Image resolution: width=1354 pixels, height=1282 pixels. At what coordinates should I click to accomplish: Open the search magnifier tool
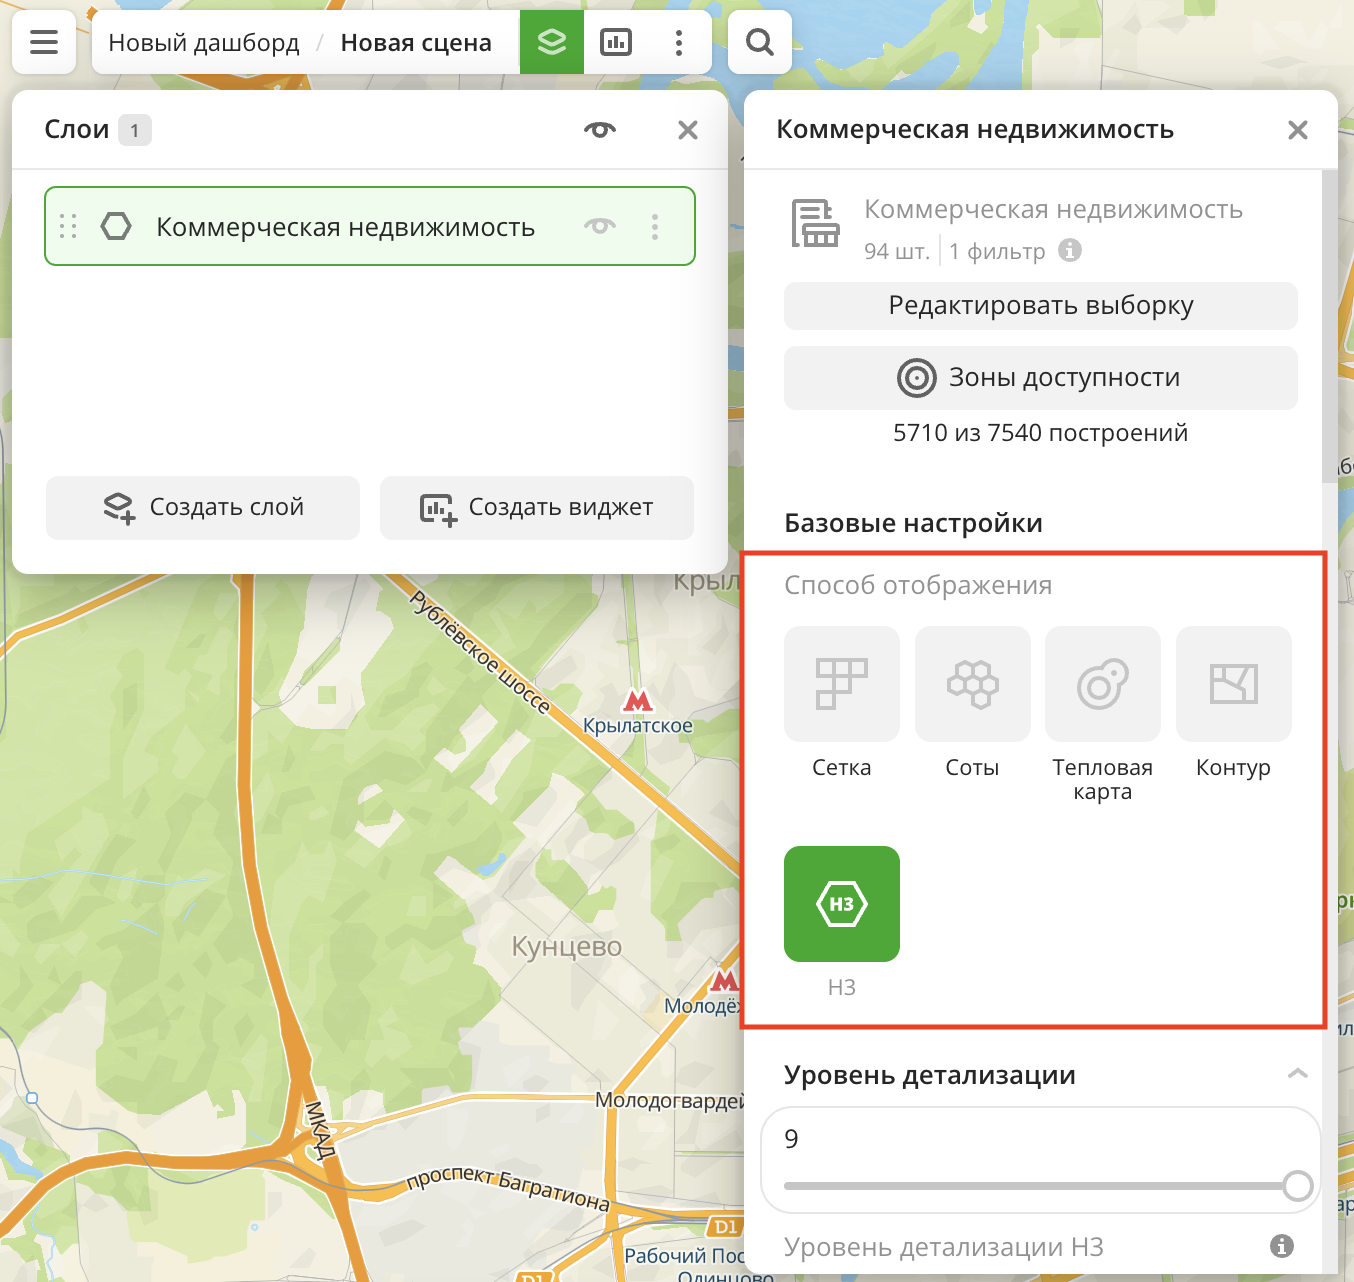[760, 42]
